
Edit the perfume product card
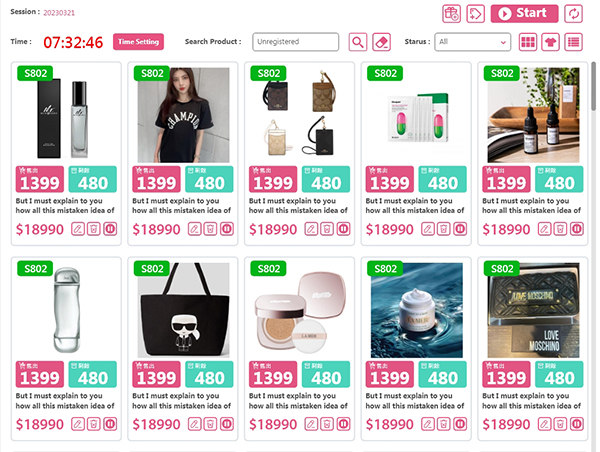click(x=78, y=229)
